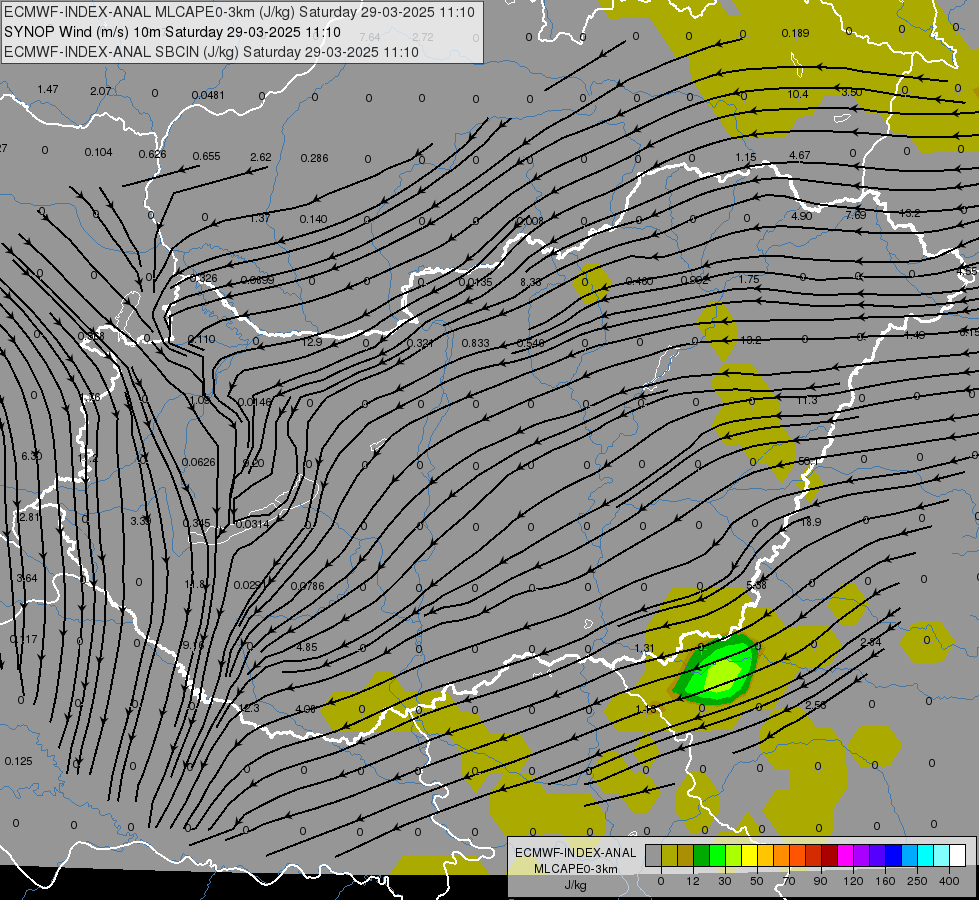Click the 4.90 value on the map
Viewport: 979px width, 900px height.
point(801,216)
